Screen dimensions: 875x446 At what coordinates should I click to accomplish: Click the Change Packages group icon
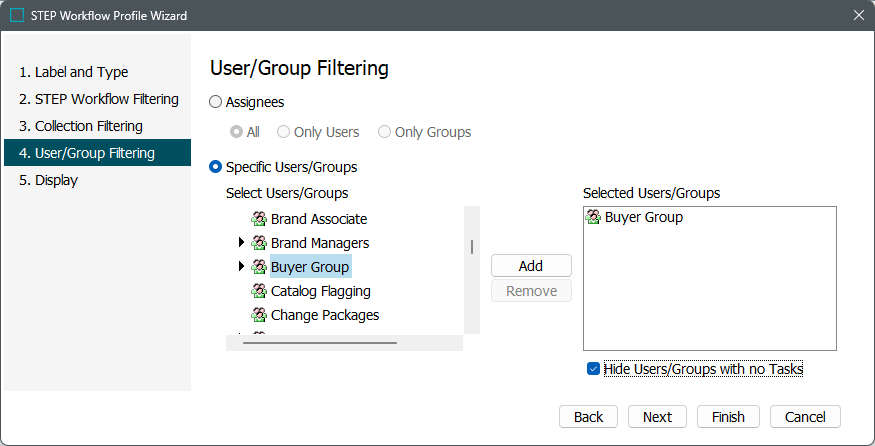tap(258, 315)
